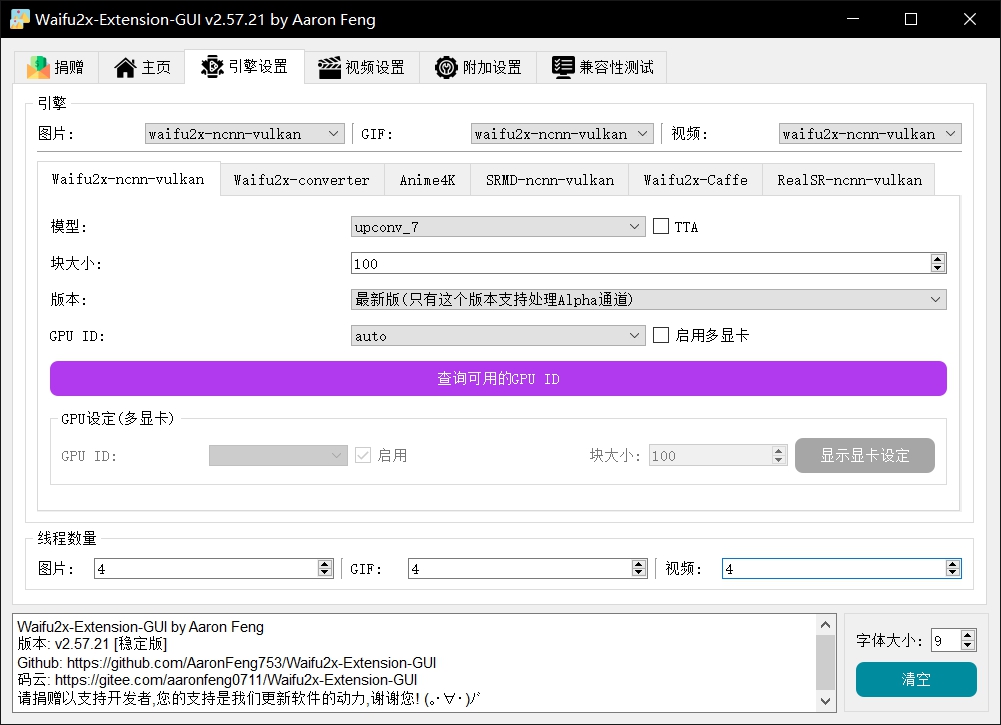
Task: Select the SRMD-ncnn-vulkan engine tab
Action: (x=550, y=180)
